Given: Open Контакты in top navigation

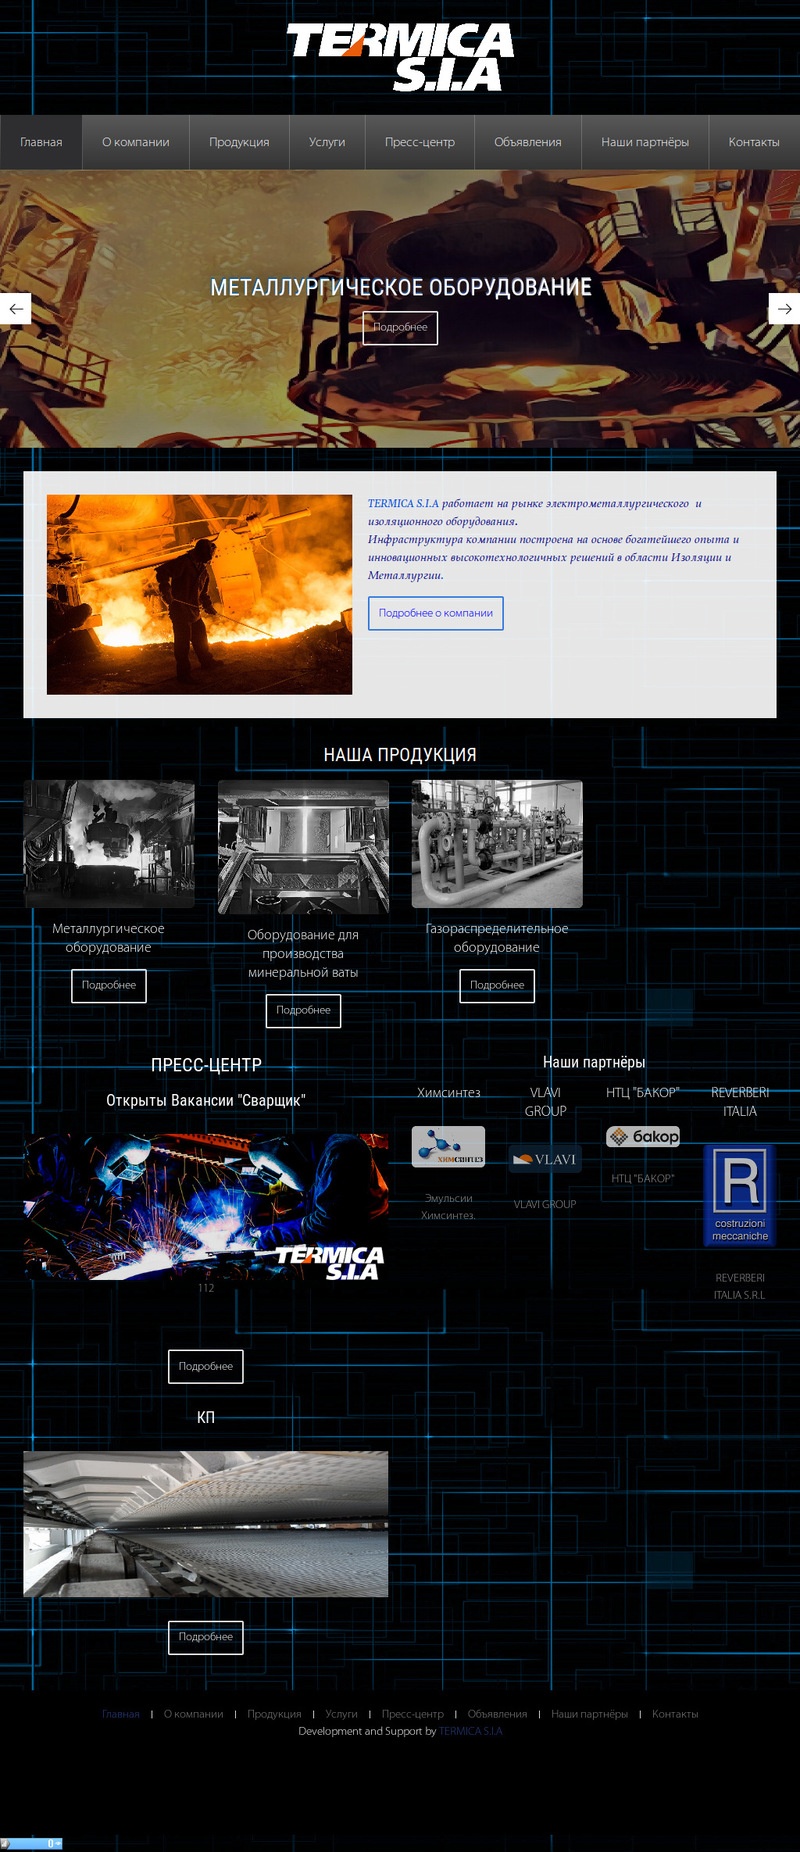Looking at the screenshot, I should 754,142.
